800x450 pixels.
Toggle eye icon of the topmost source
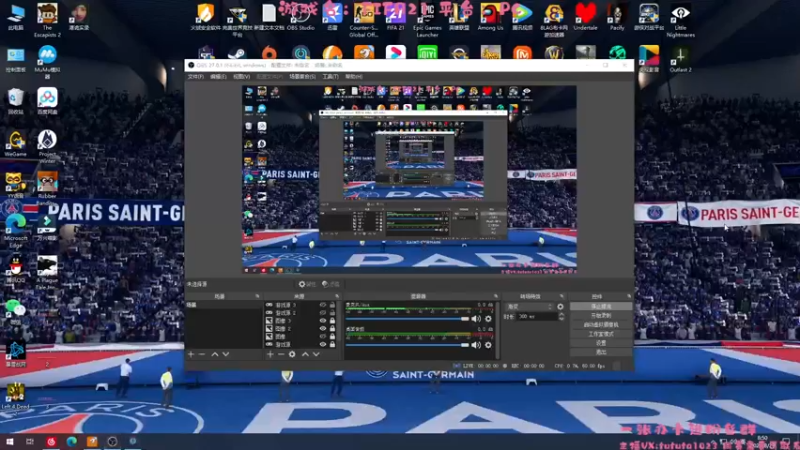coord(322,305)
